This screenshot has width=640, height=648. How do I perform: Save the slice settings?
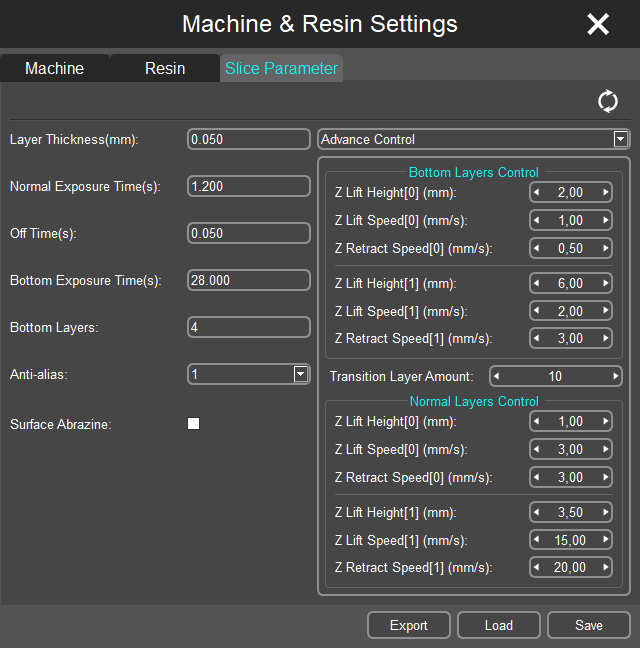tap(588, 625)
